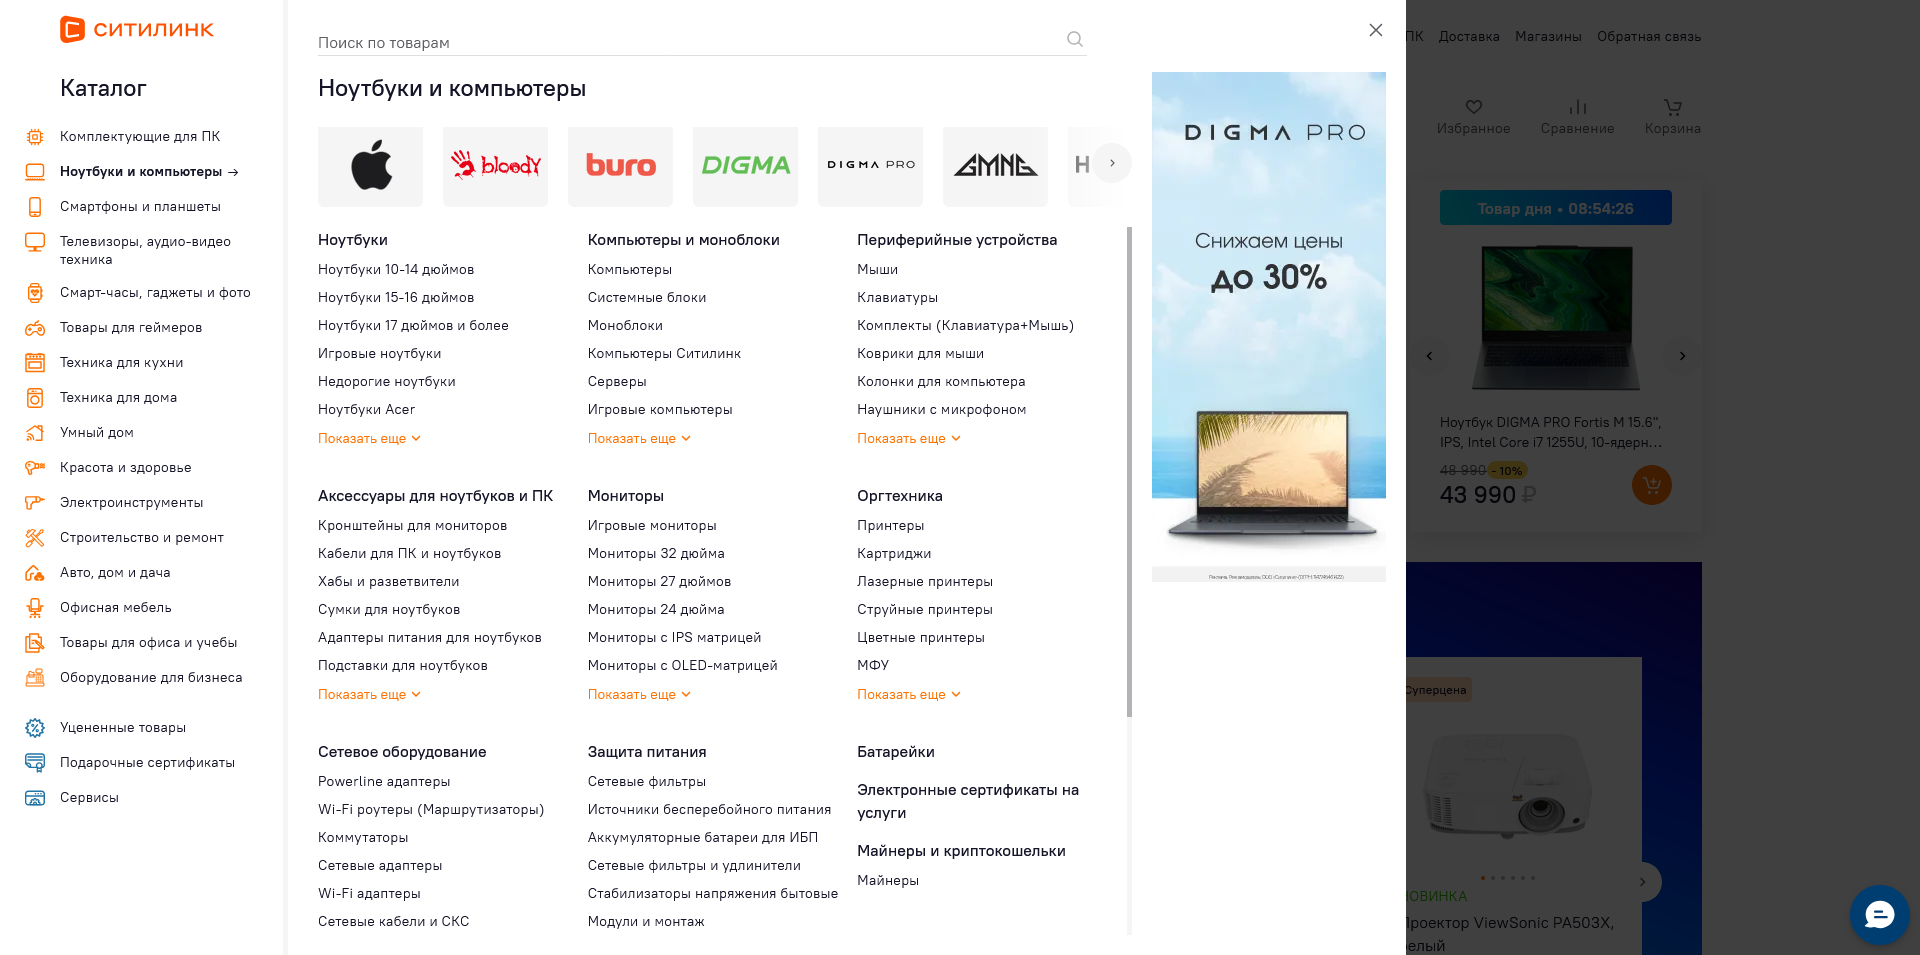
Task: Open the live chat bubble
Action: click(x=1878, y=914)
